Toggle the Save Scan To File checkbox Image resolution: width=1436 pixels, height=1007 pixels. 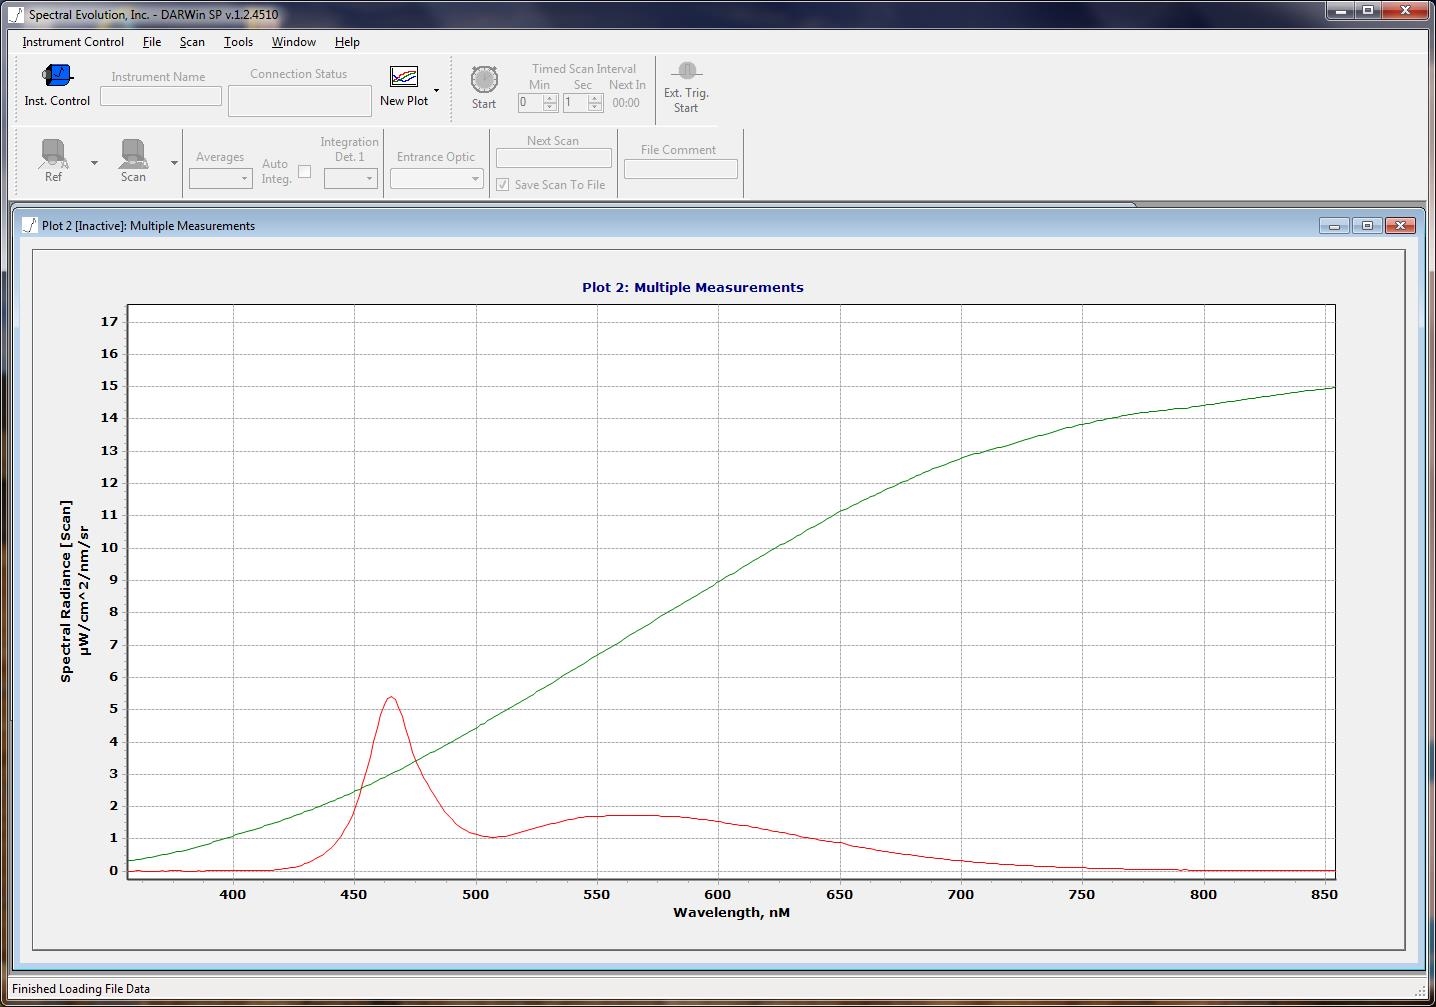(503, 185)
